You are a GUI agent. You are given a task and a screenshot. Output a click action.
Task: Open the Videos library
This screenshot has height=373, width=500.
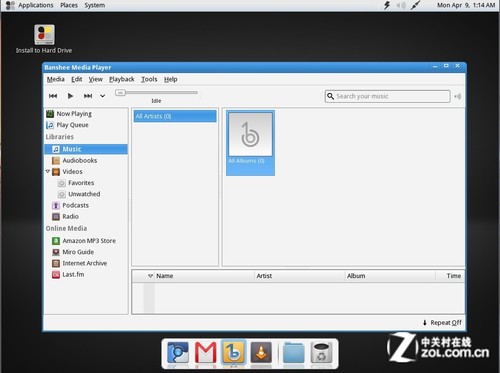[86, 172]
